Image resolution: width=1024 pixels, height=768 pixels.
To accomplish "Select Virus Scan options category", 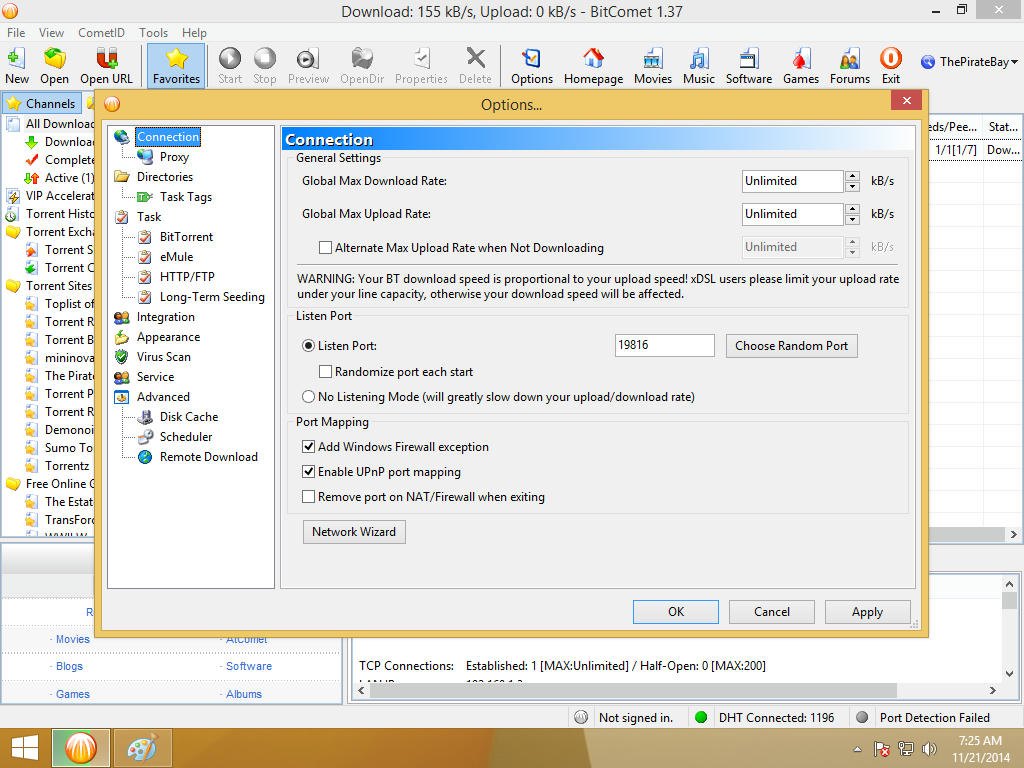I will click(x=163, y=357).
